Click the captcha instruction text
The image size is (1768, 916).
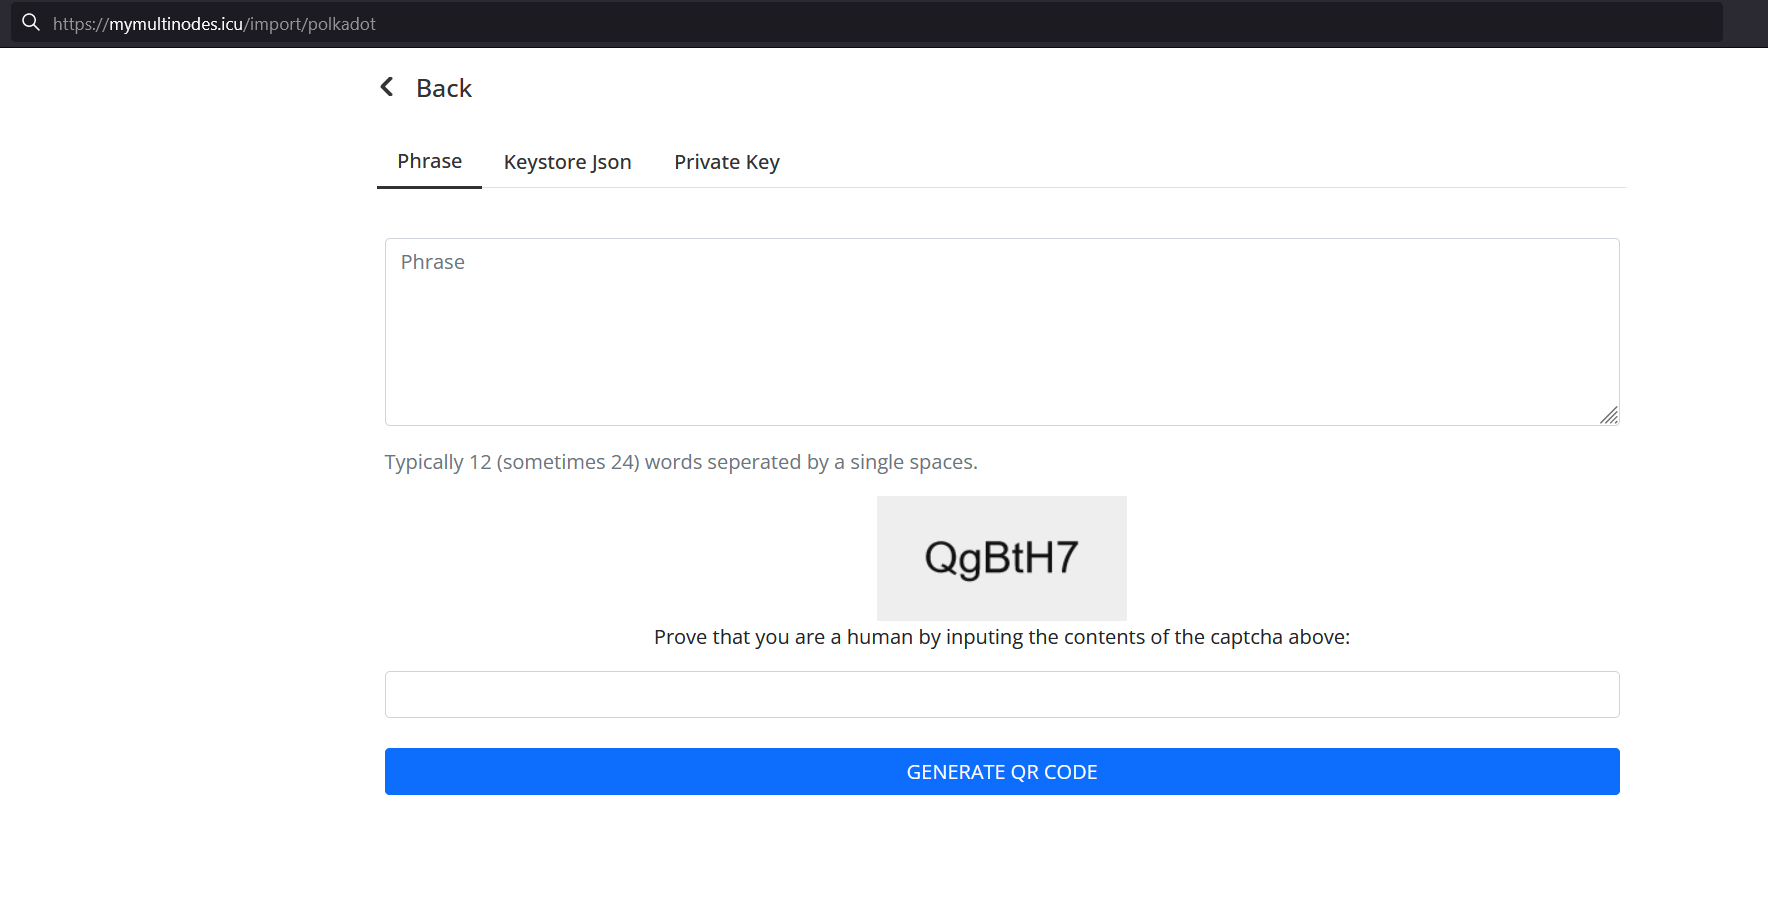click(1001, 636)
